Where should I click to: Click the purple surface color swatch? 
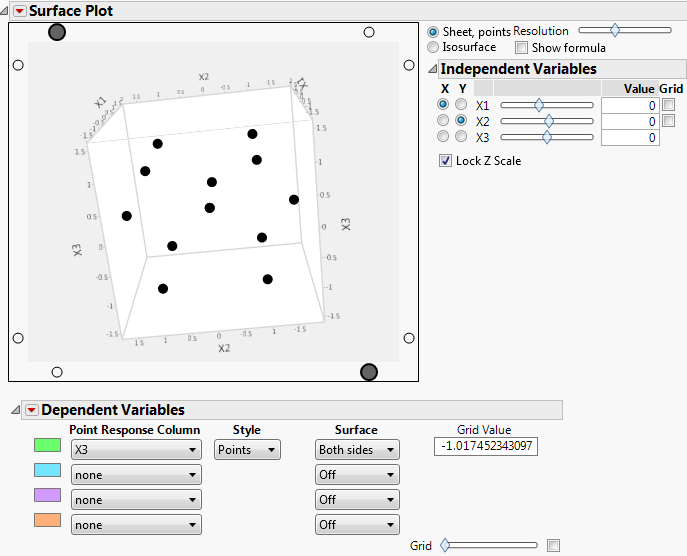tap(47, 496)
